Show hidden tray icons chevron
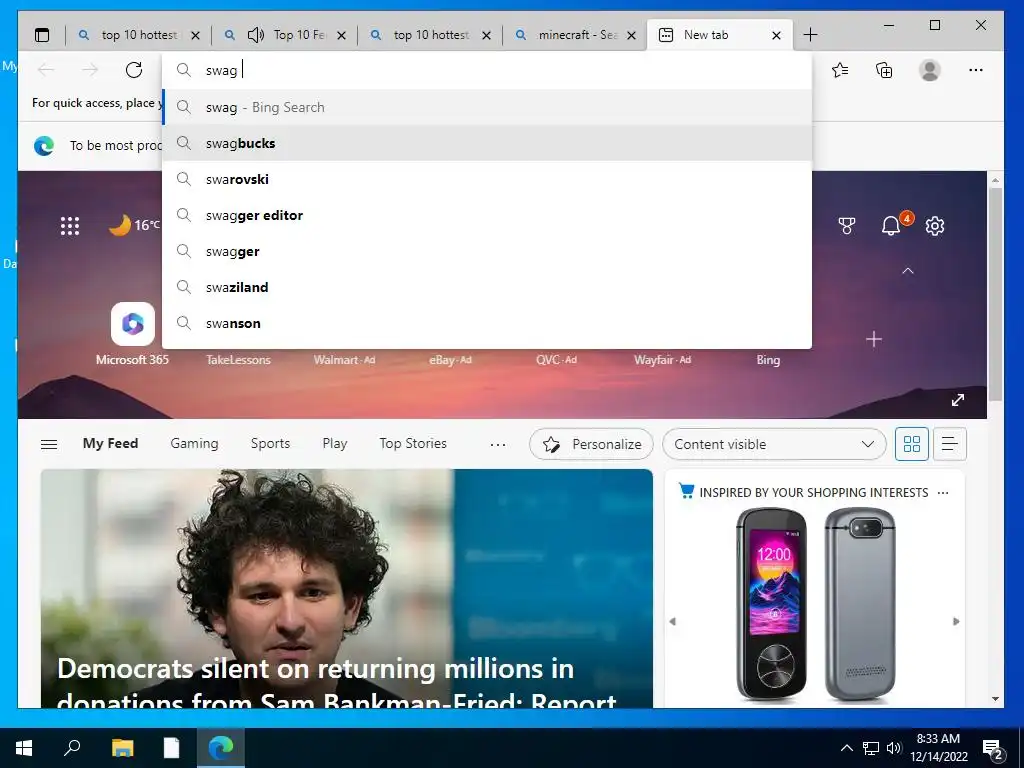The image size is (1024, 768). 846,748
